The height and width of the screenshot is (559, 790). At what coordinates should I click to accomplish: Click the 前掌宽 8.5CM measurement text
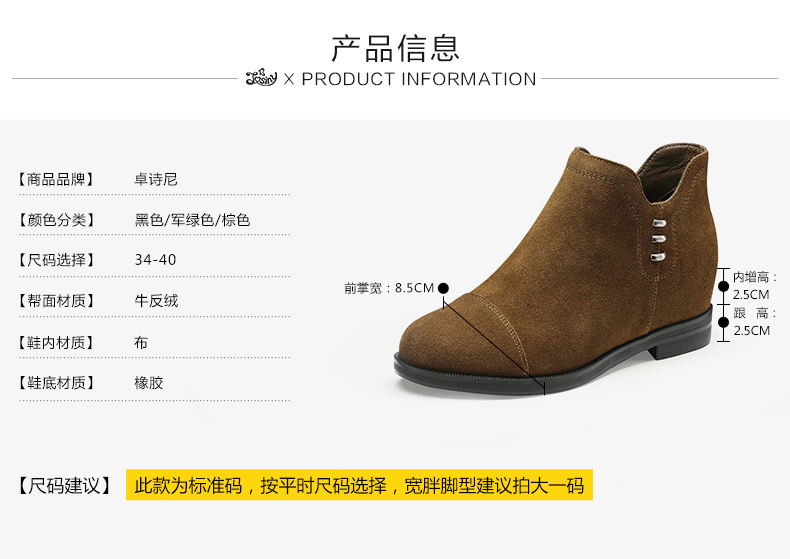(x=389, y=288)
